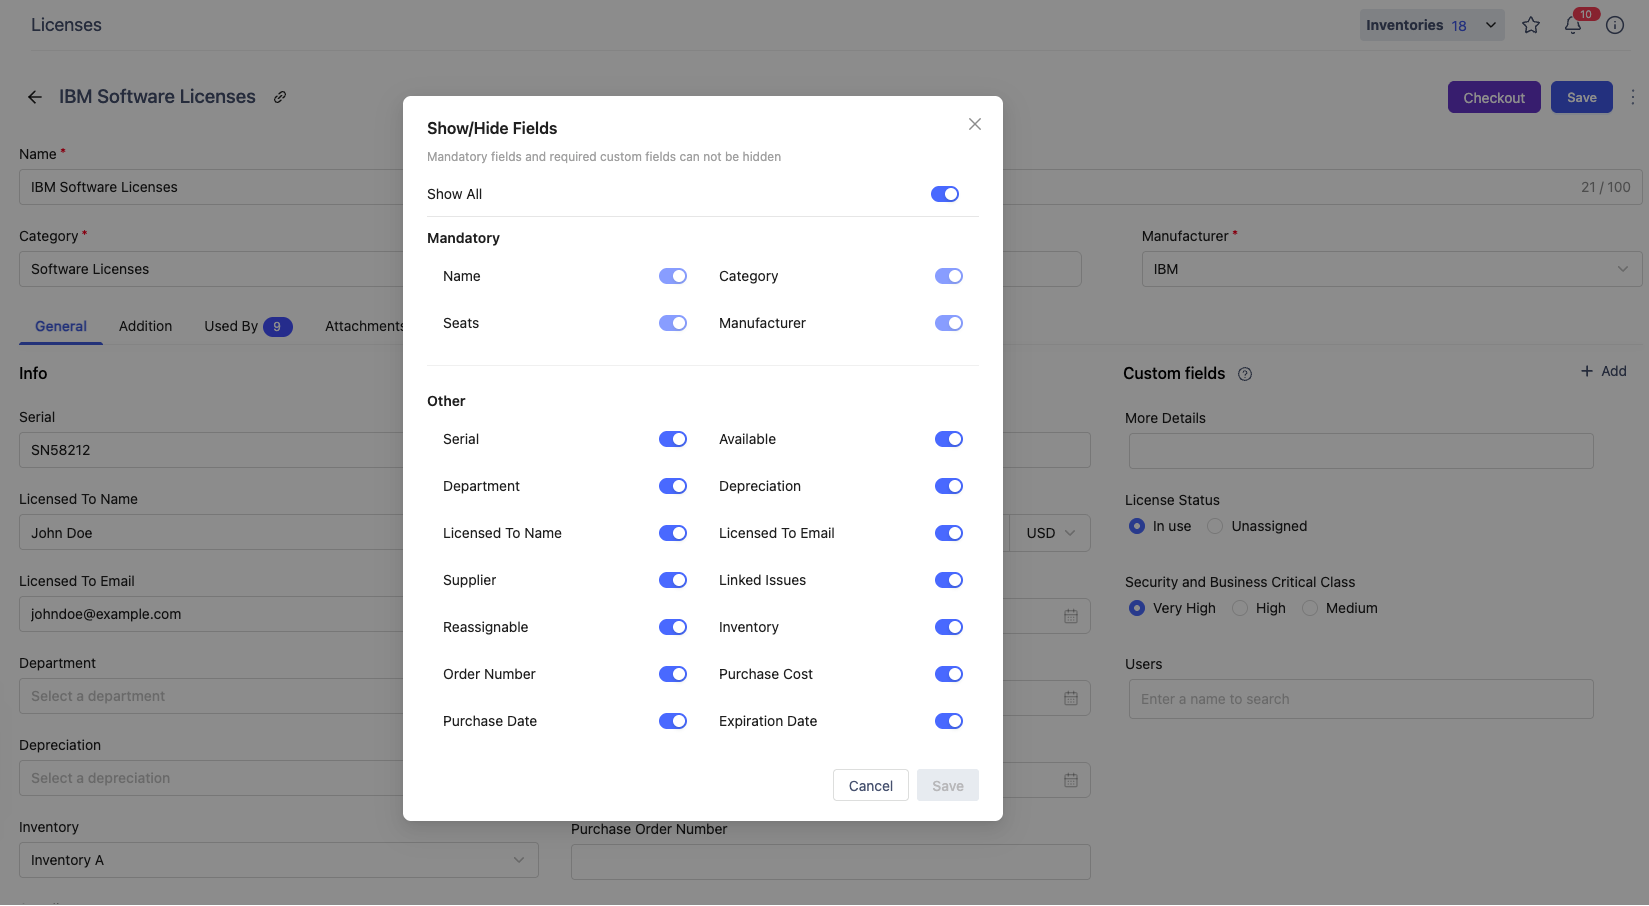Open the USD currency dropdown

click(x=1049, y=533)
